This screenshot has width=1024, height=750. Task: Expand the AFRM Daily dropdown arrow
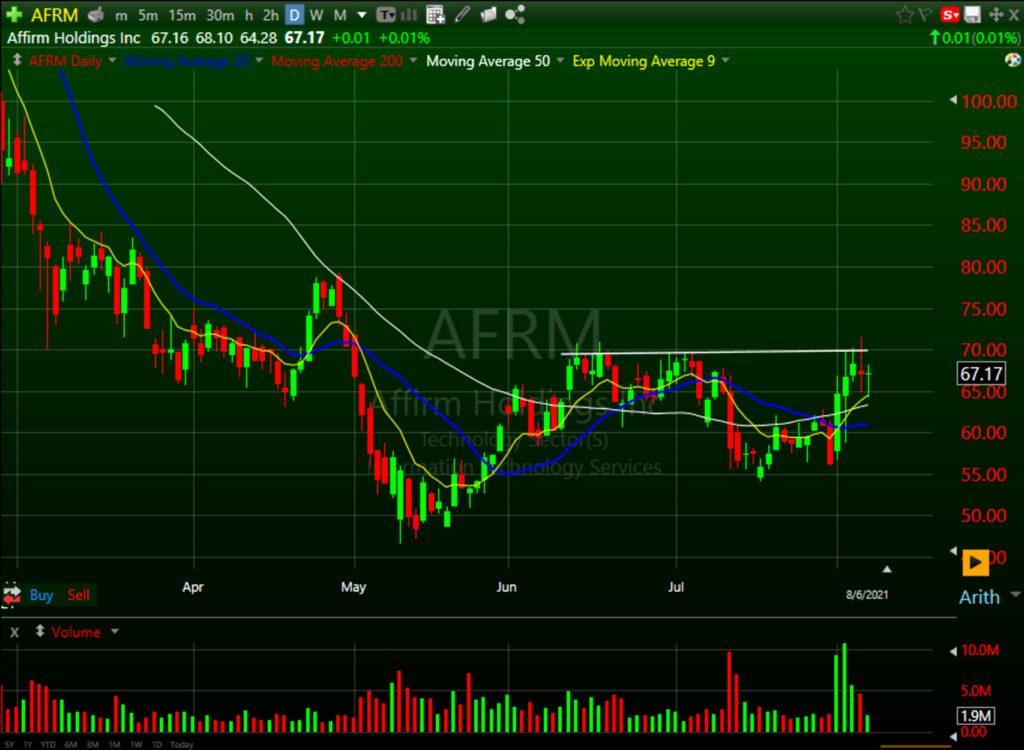click(112, 61)
